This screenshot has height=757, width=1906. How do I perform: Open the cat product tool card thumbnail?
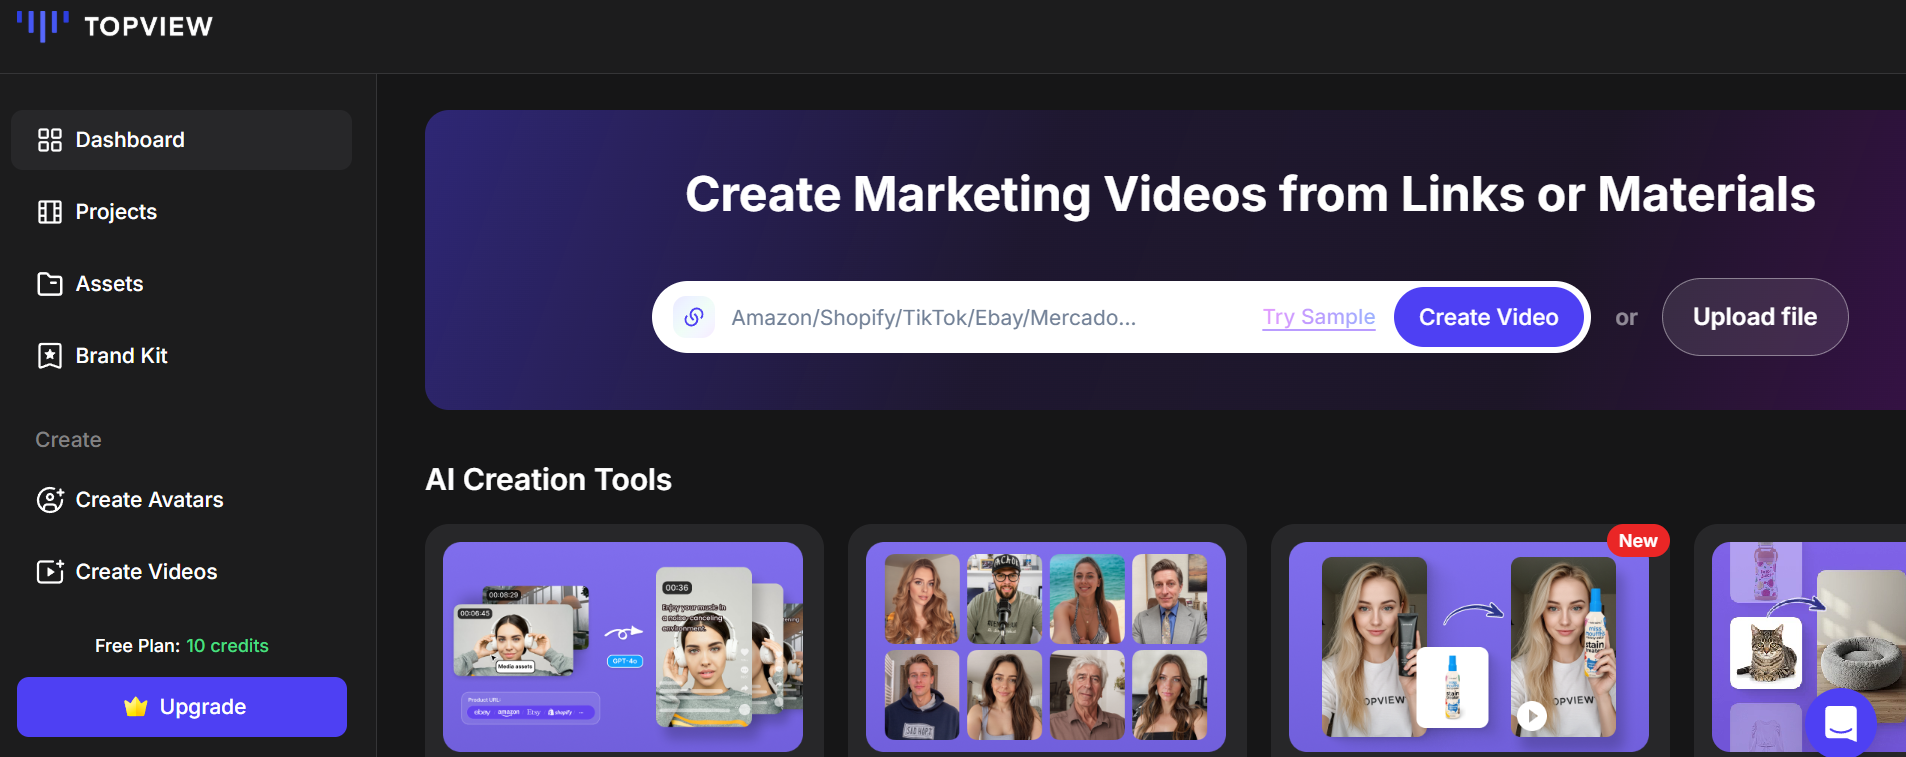click(1809, 647)
